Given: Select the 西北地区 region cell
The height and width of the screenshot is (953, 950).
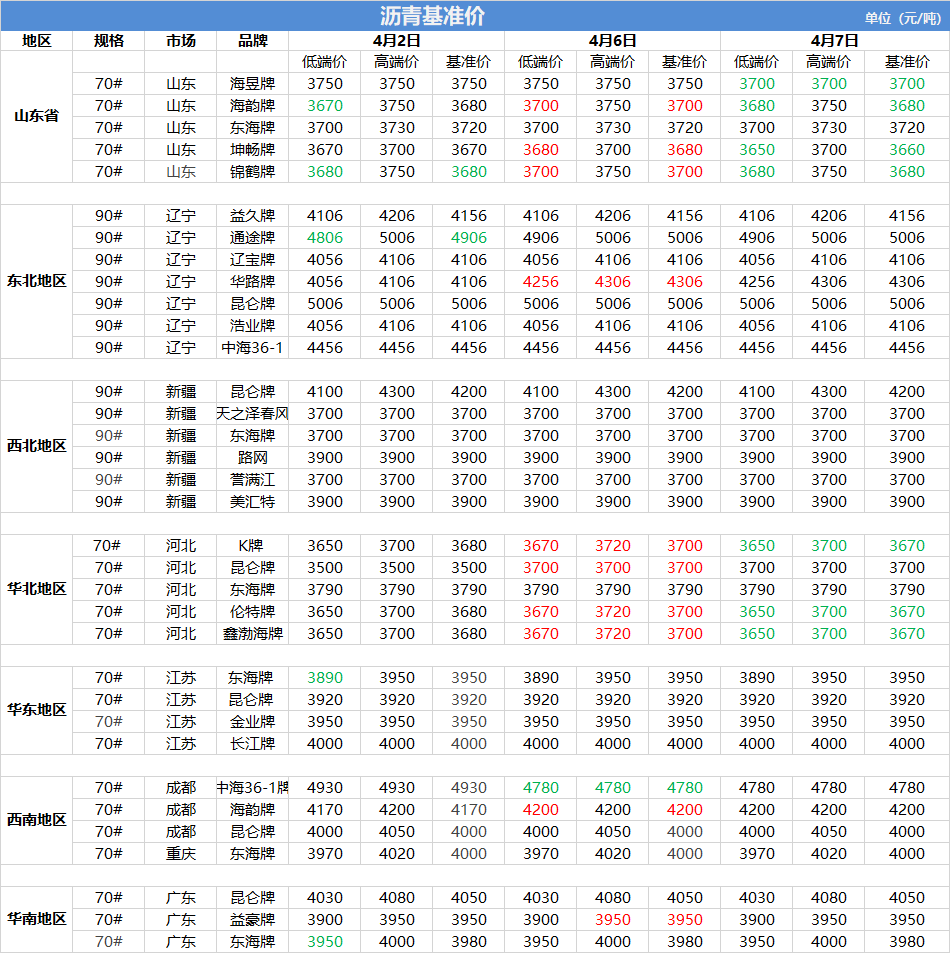Looking at the screenshot, I should click(x=36, y=446).
